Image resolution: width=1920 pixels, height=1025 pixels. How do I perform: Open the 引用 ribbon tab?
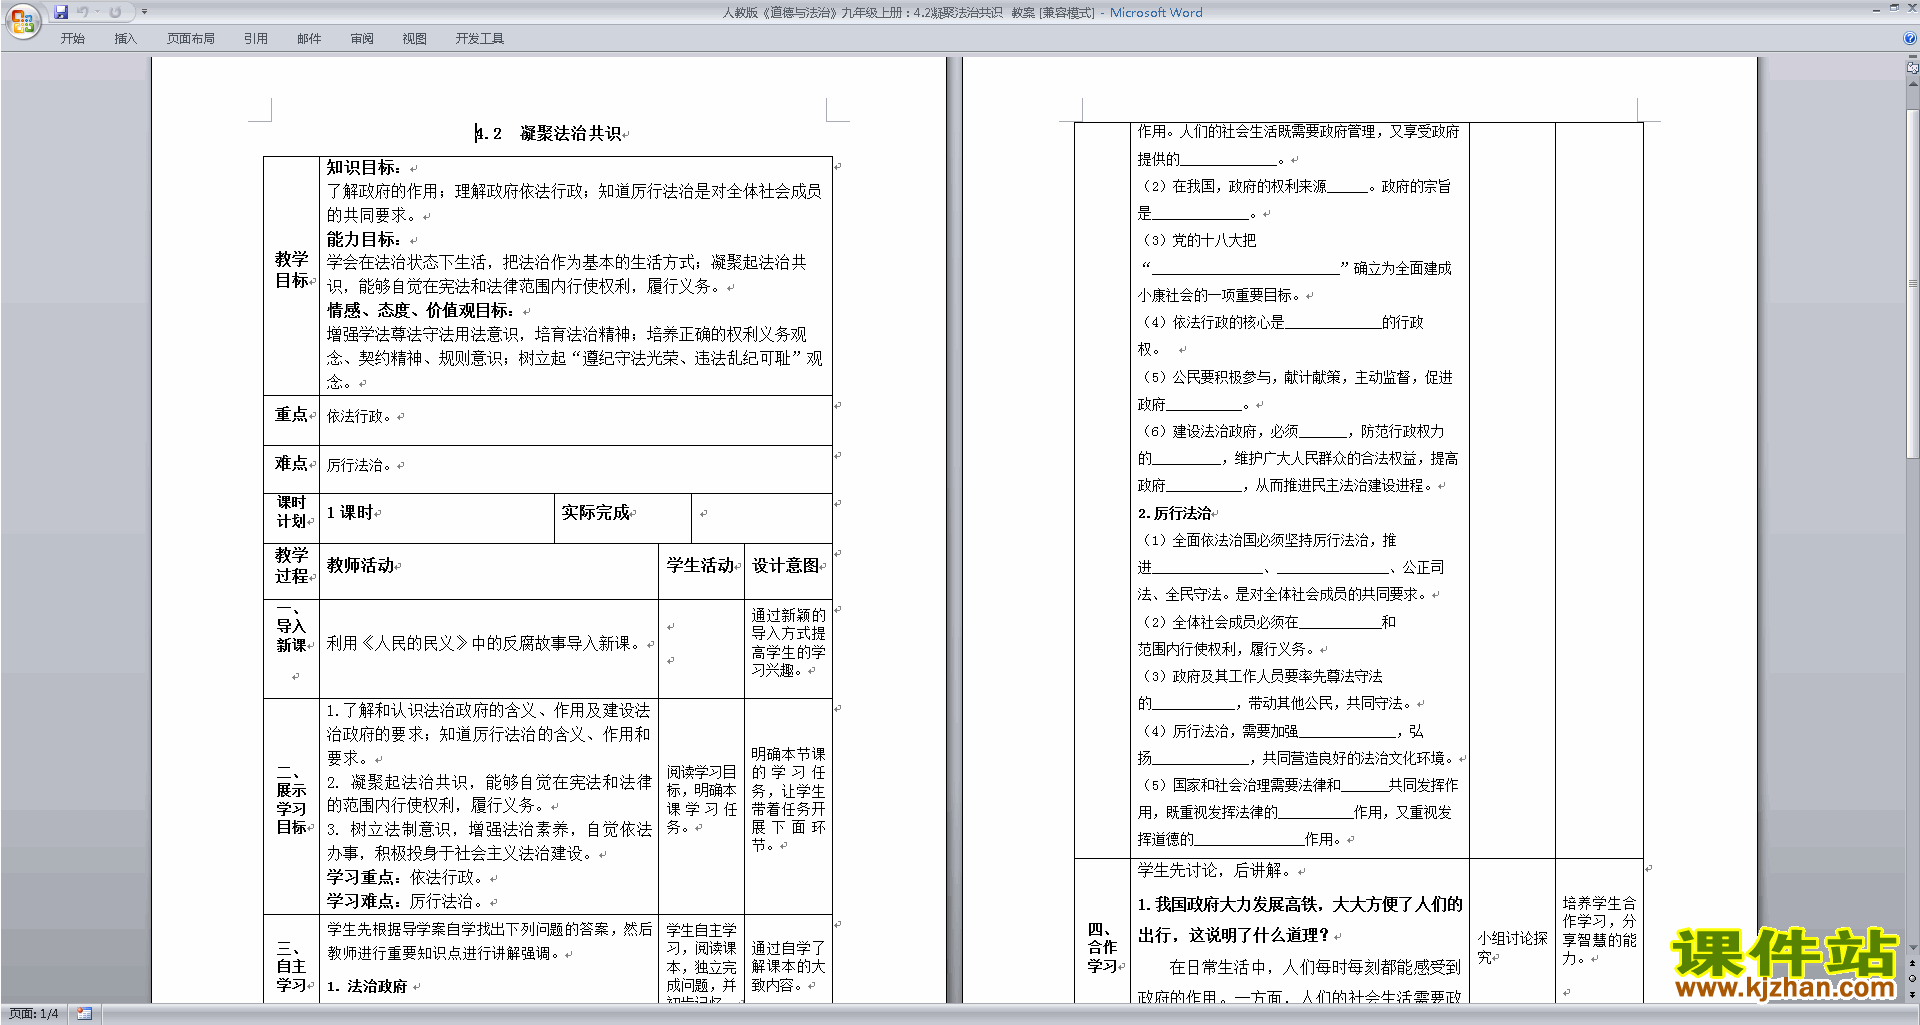256,39
